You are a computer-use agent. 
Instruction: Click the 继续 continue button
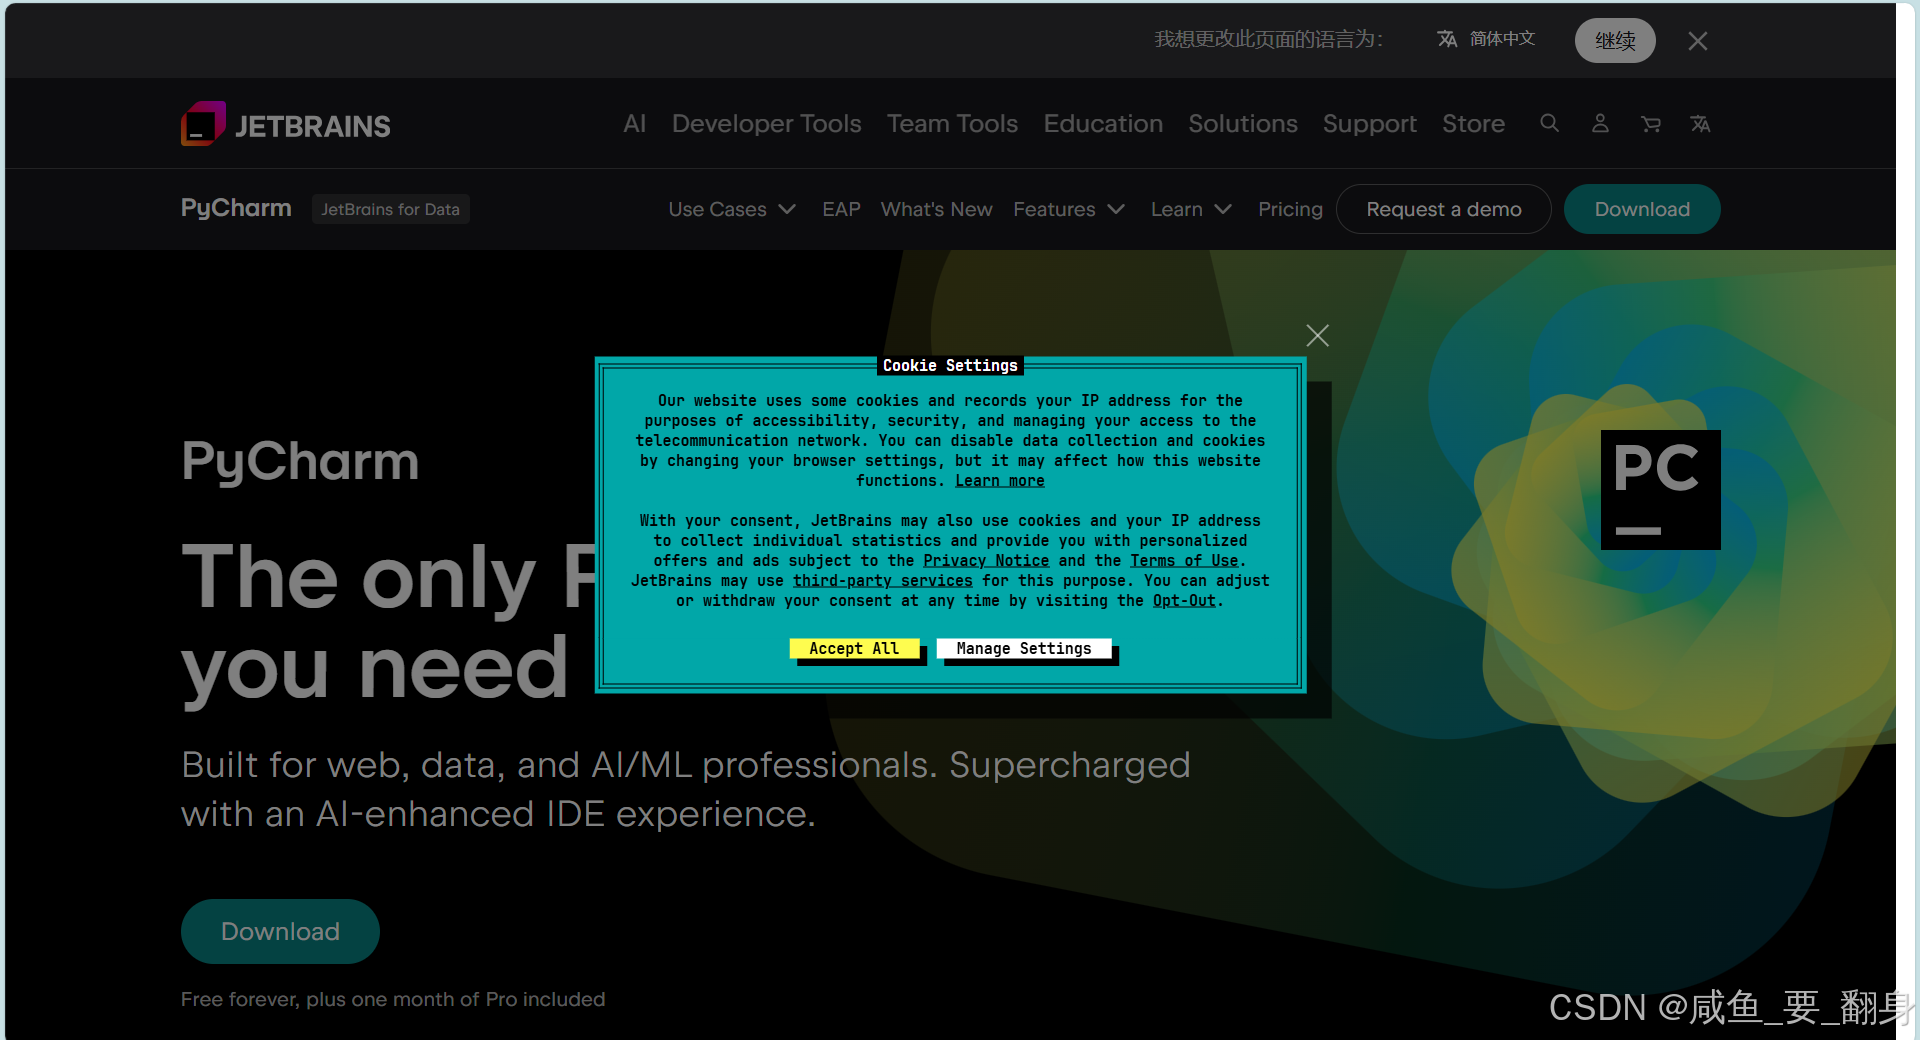[1615, 41]
